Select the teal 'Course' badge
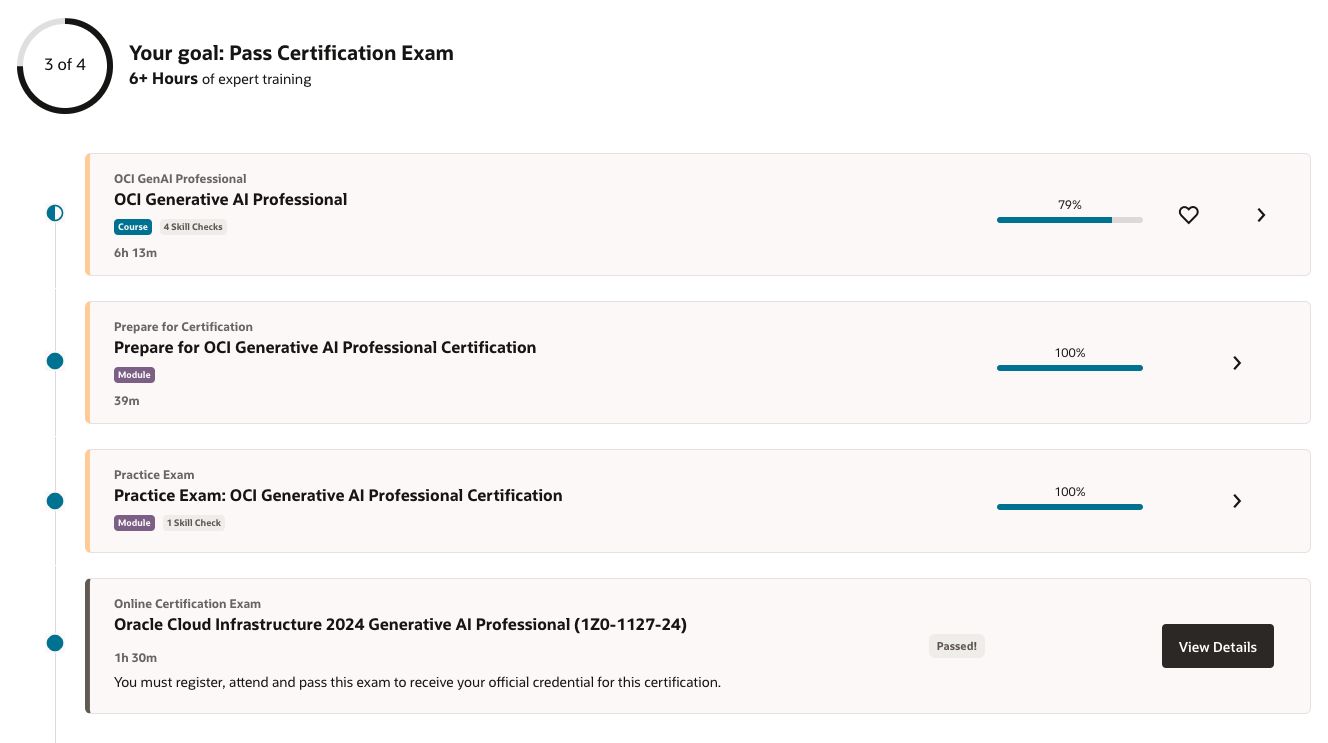 click(133, 226)
